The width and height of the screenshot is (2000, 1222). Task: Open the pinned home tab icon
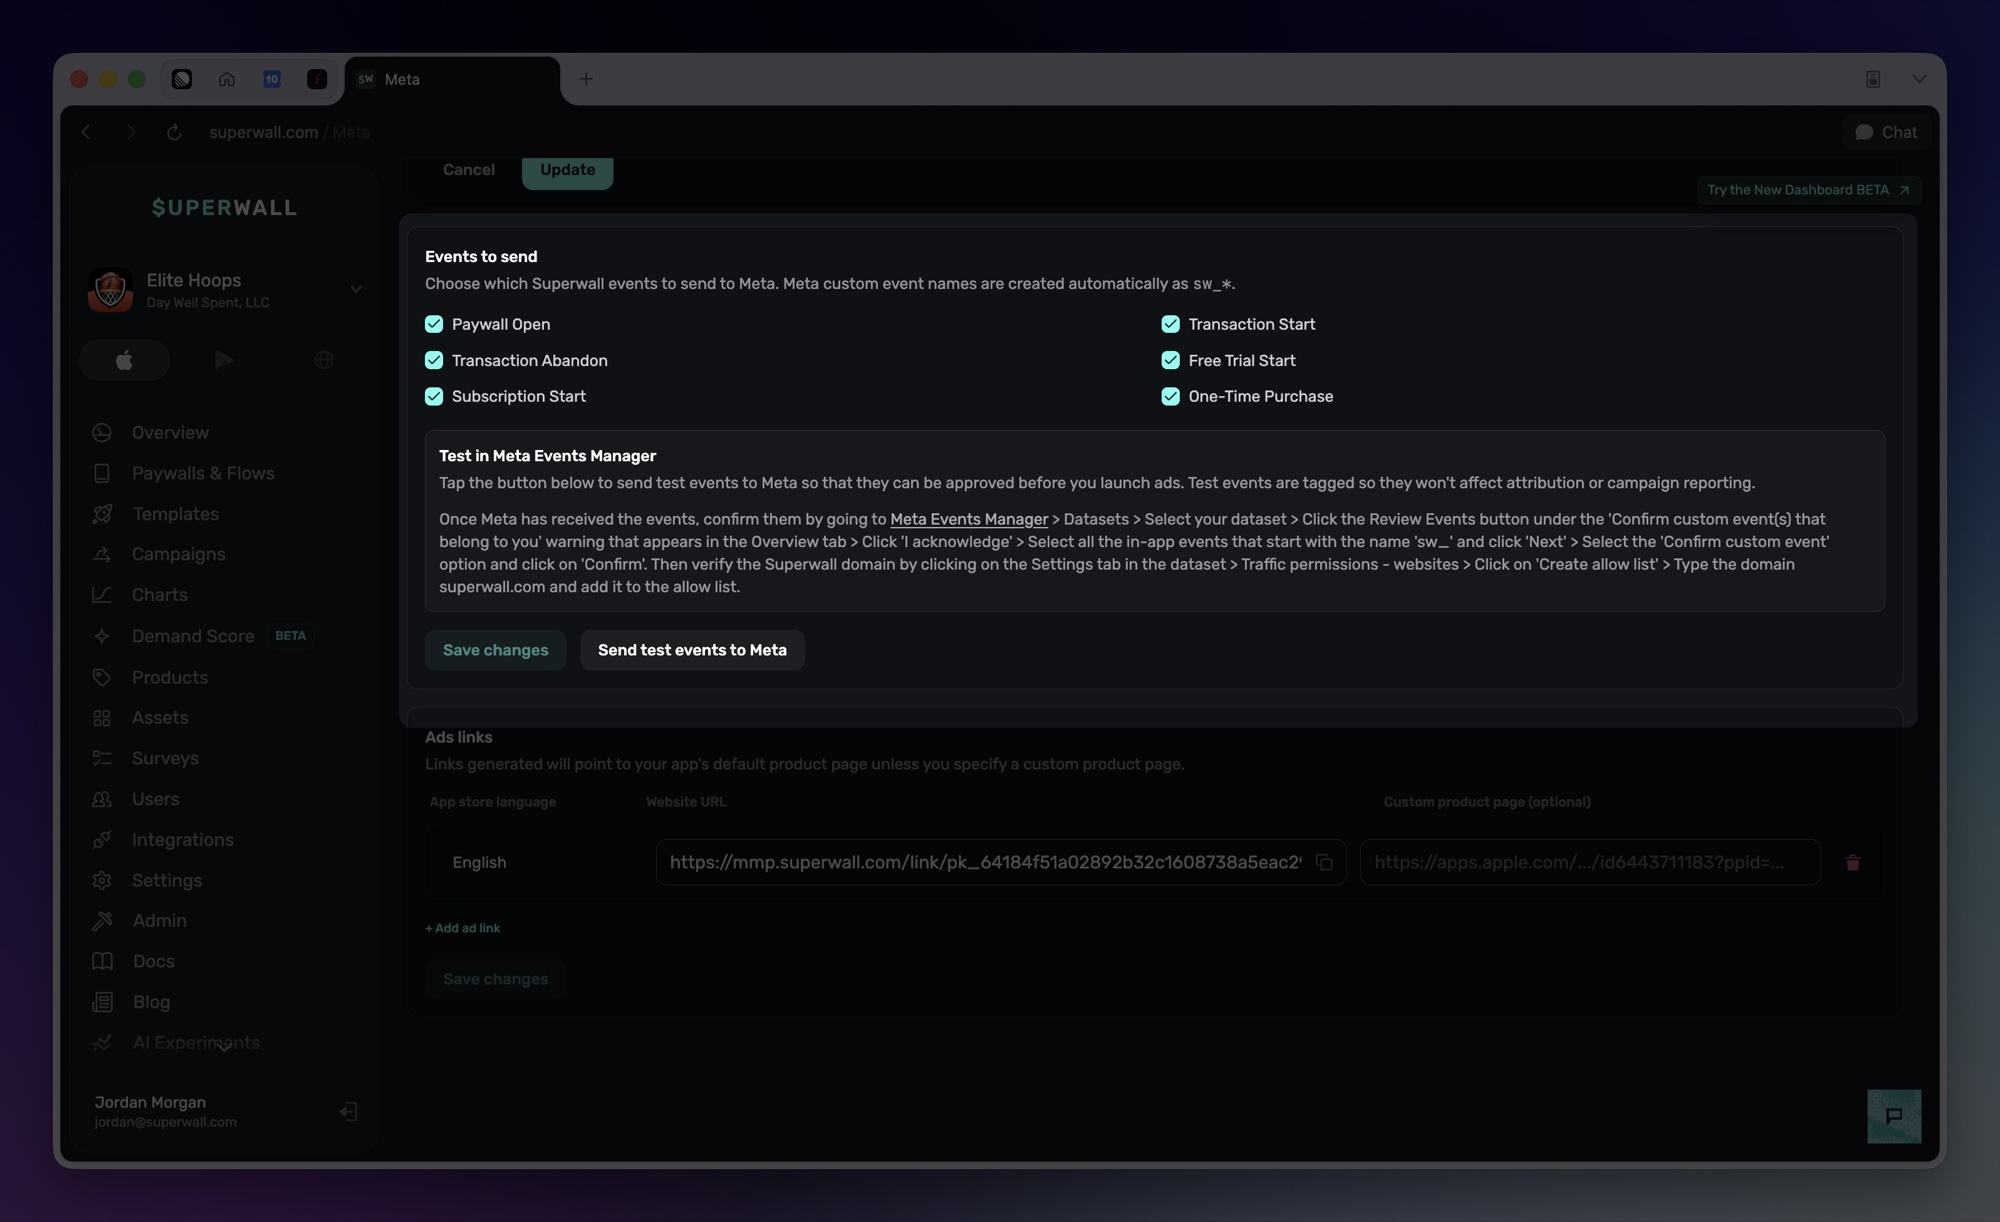click(x=227, y=79)
